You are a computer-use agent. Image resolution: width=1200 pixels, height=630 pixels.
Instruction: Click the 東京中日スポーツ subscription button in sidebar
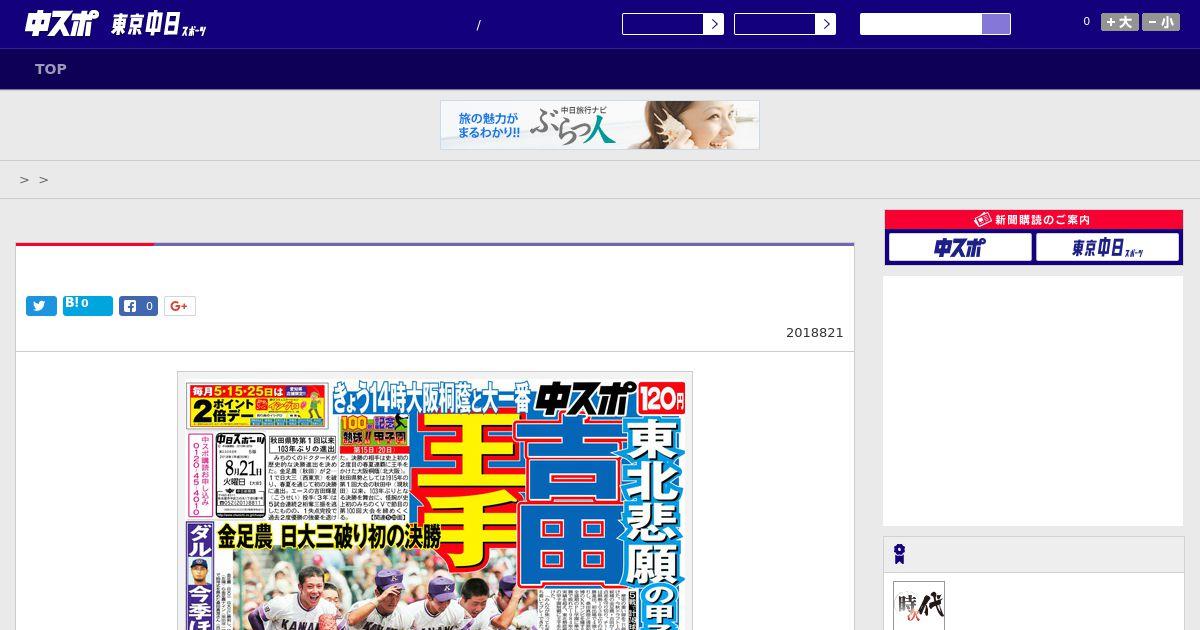1107,247
